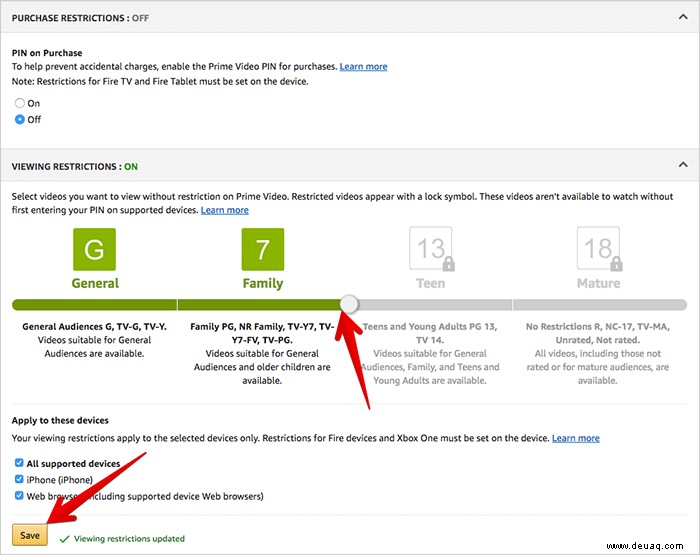
Task: Toggle the Web browser devices checkbox
Action: [19, 496]
